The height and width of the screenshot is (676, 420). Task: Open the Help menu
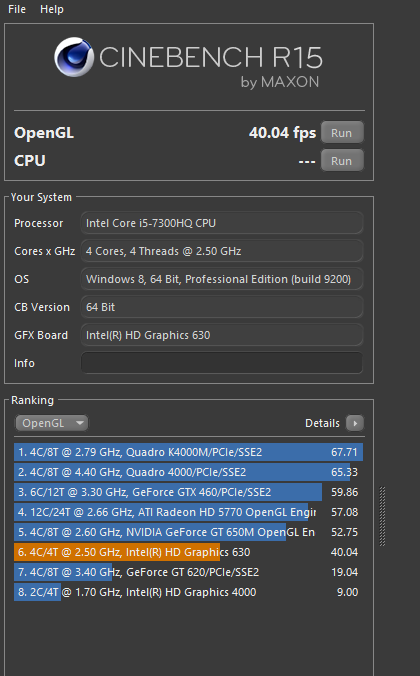pos(52,9)
